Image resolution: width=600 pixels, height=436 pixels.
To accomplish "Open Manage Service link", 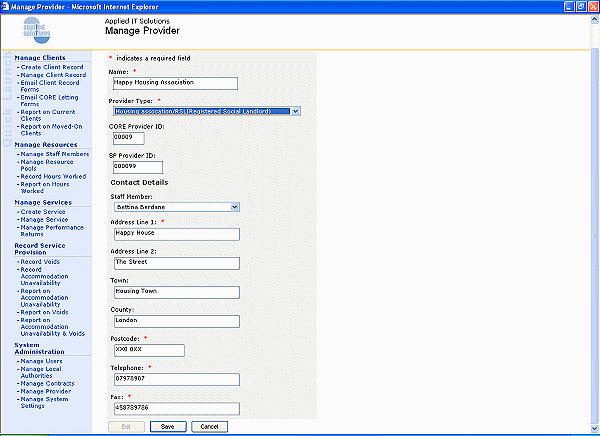I will 44,220.
